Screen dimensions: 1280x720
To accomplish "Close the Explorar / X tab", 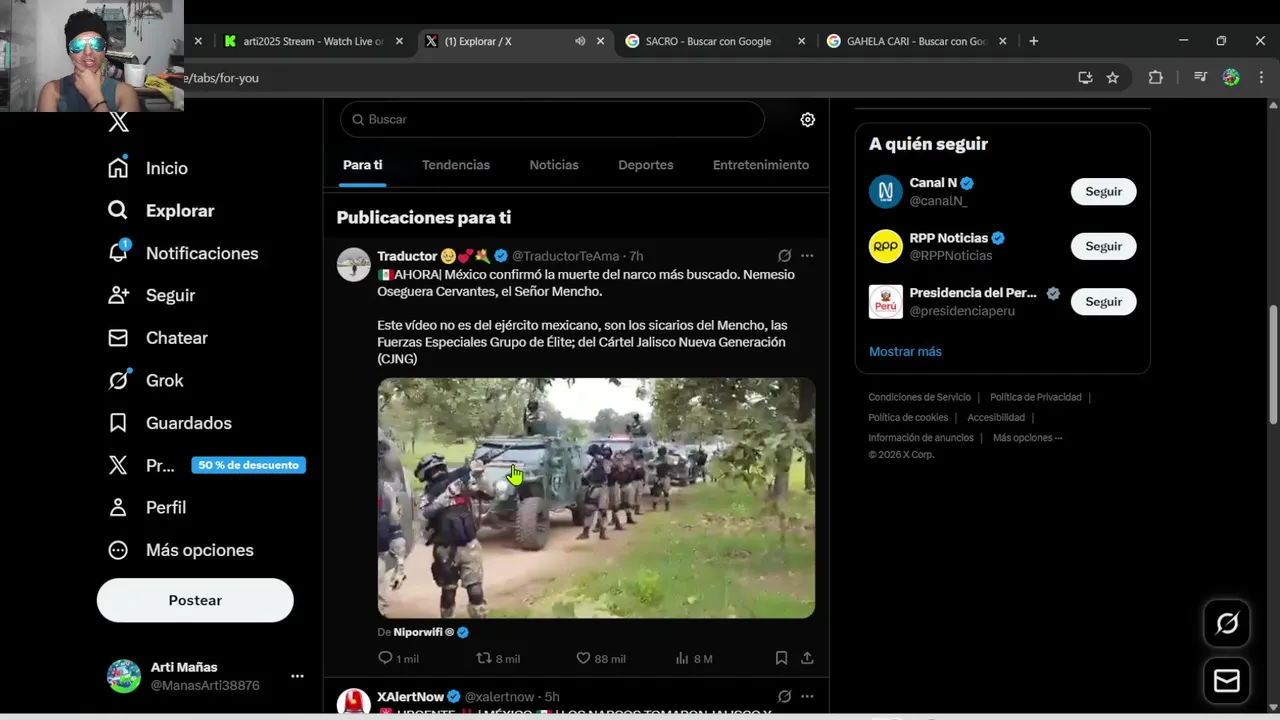I will [x=600, y=41].
